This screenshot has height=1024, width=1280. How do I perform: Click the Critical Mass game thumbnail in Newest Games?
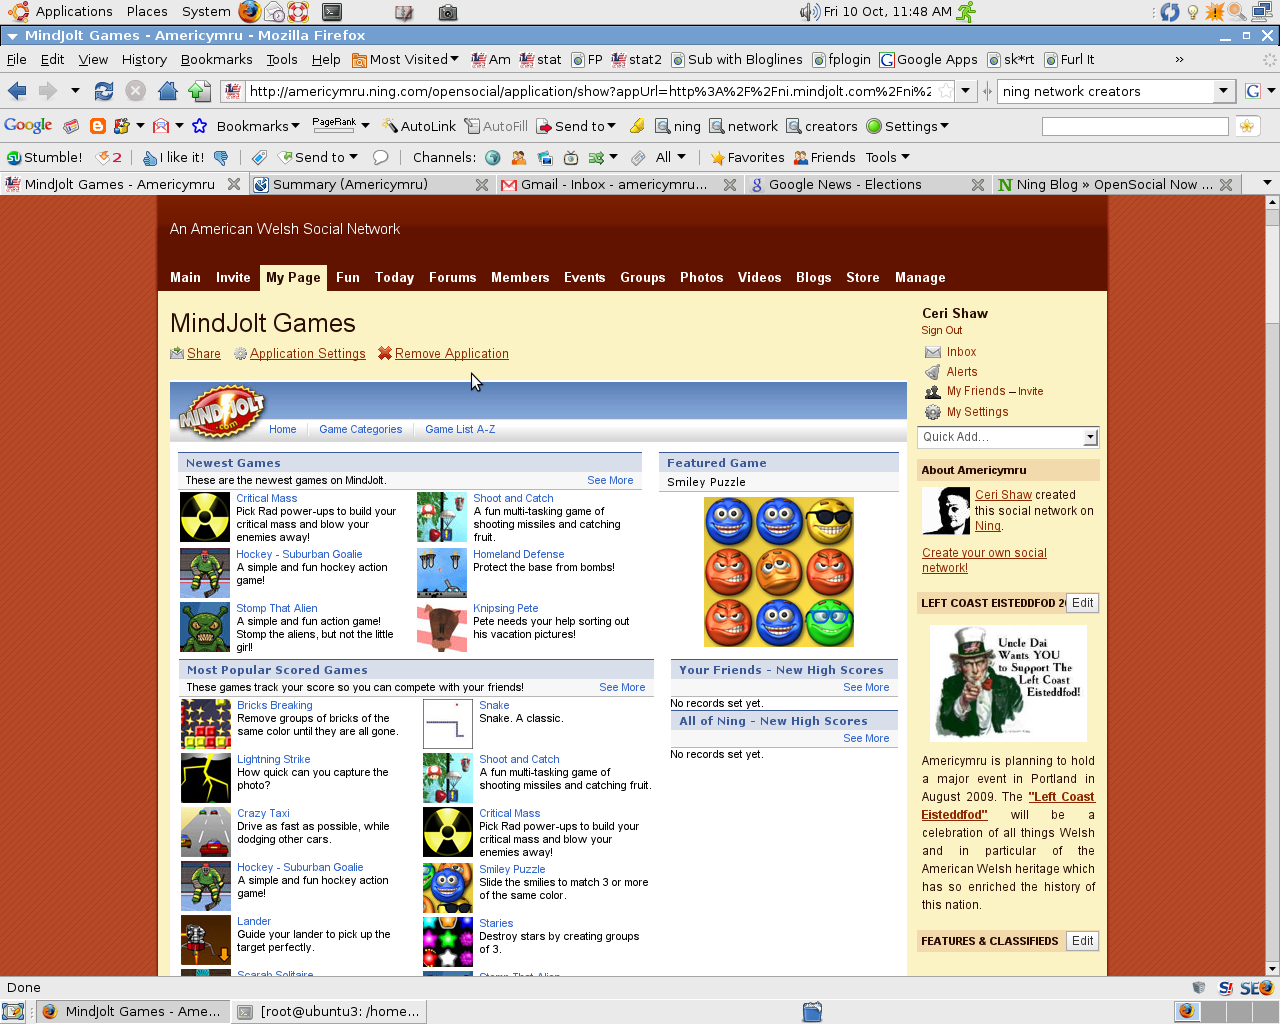(205, 517)
